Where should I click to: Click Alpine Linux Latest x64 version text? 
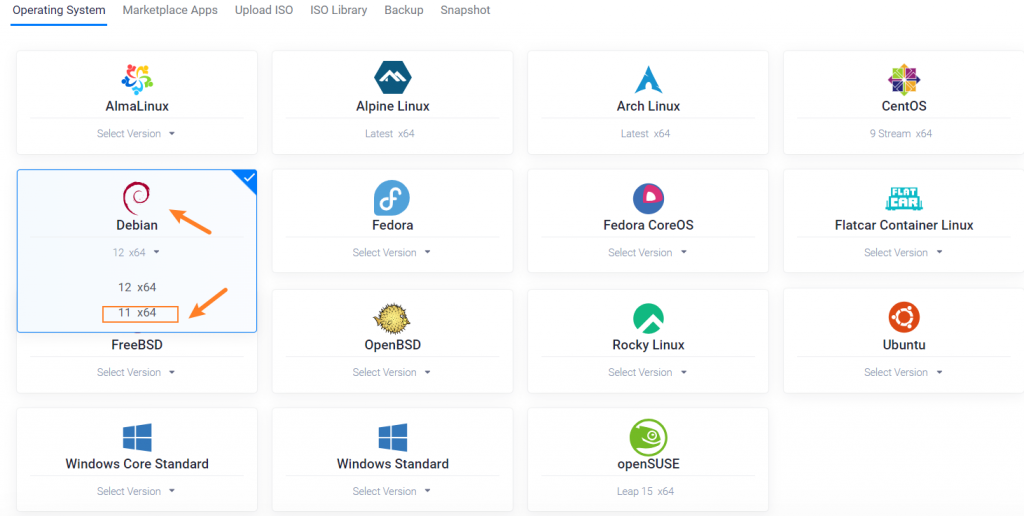pos(390,133)
